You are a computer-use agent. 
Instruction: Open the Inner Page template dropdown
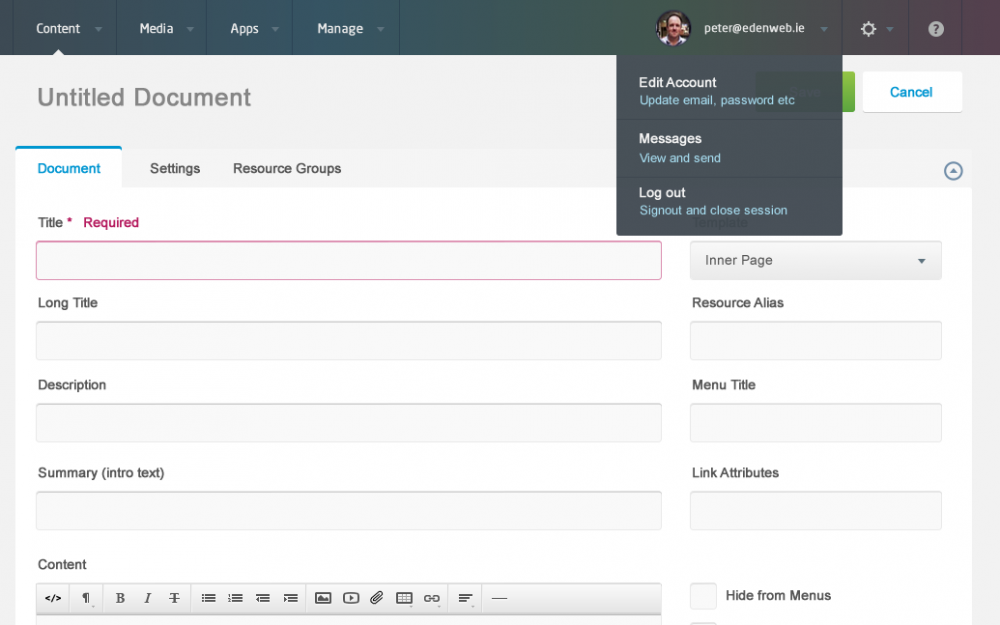point(815,260)
